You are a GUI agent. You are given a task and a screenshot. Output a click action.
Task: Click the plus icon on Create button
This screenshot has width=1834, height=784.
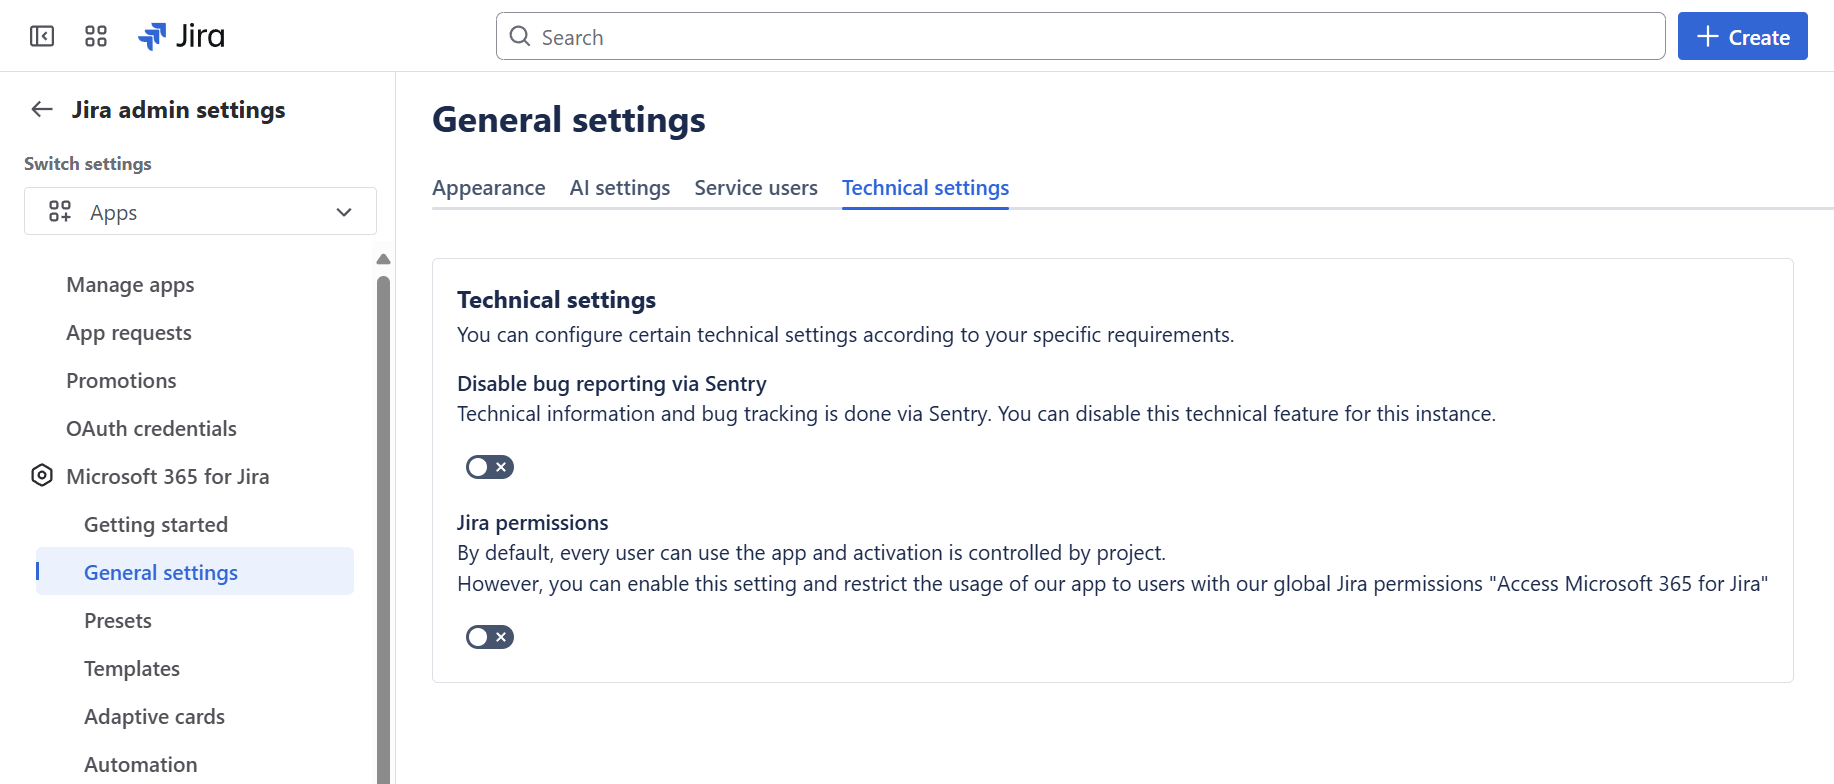pos(1708,37)
